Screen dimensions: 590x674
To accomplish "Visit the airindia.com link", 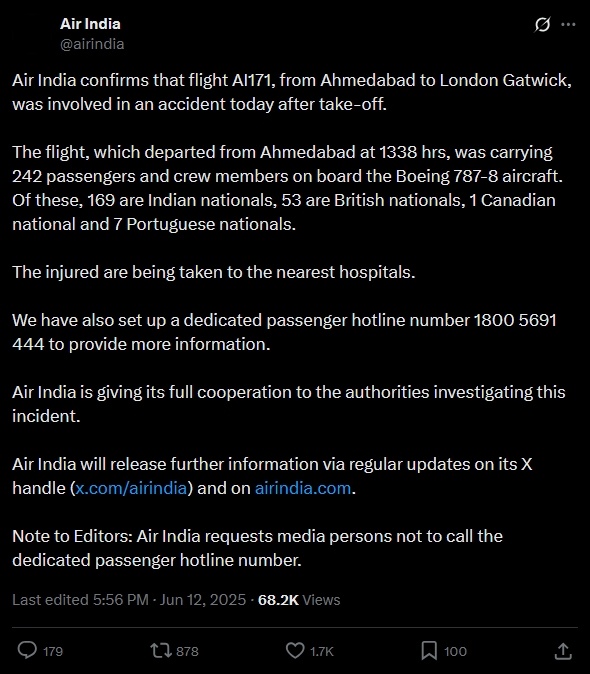I will [x=303, y=488].
